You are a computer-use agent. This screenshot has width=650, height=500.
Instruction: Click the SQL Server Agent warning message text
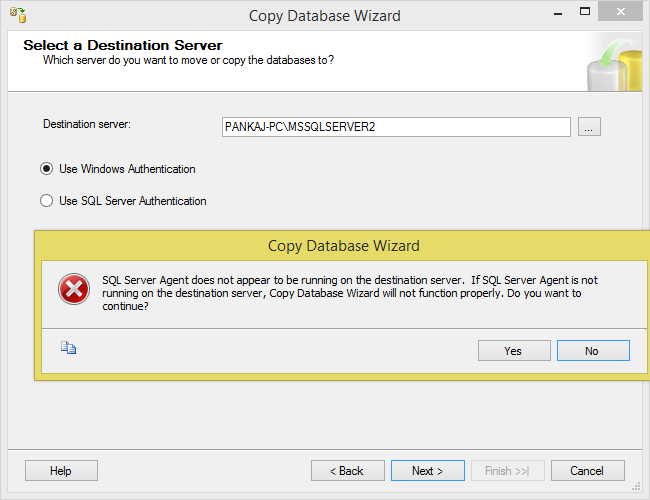350,293
